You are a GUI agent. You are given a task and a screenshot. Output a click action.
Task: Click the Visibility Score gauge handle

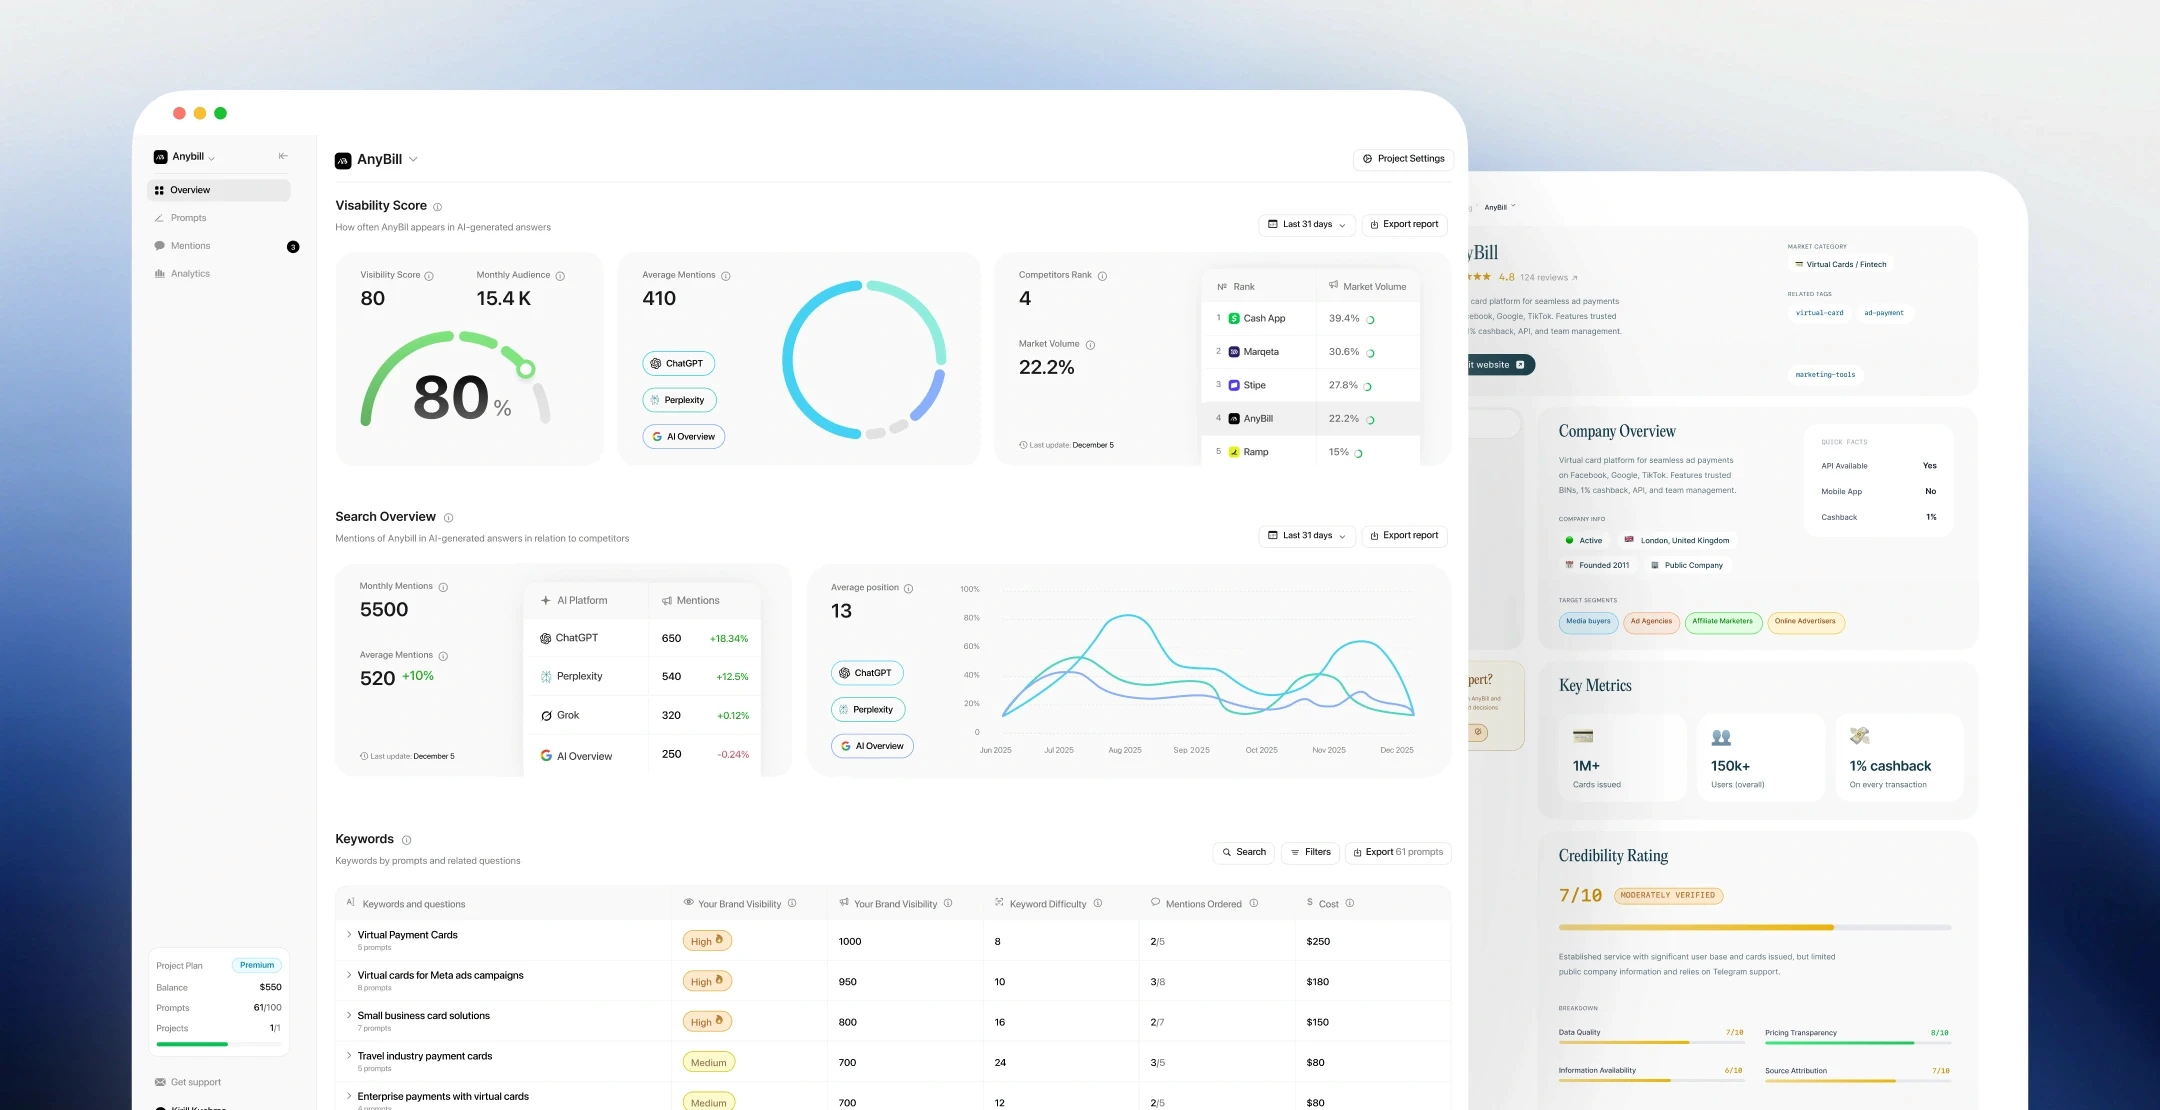point(526,369)
